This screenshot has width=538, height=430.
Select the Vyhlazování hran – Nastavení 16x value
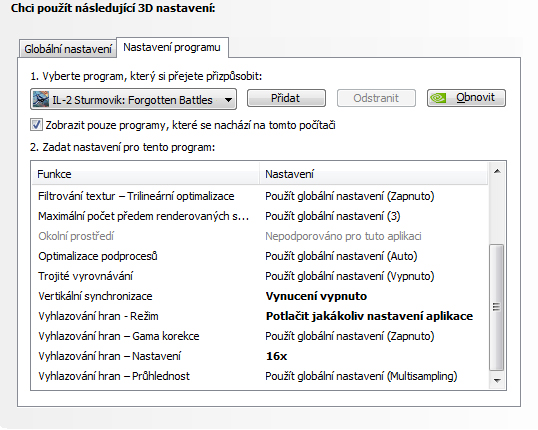[x=277, y=356]
